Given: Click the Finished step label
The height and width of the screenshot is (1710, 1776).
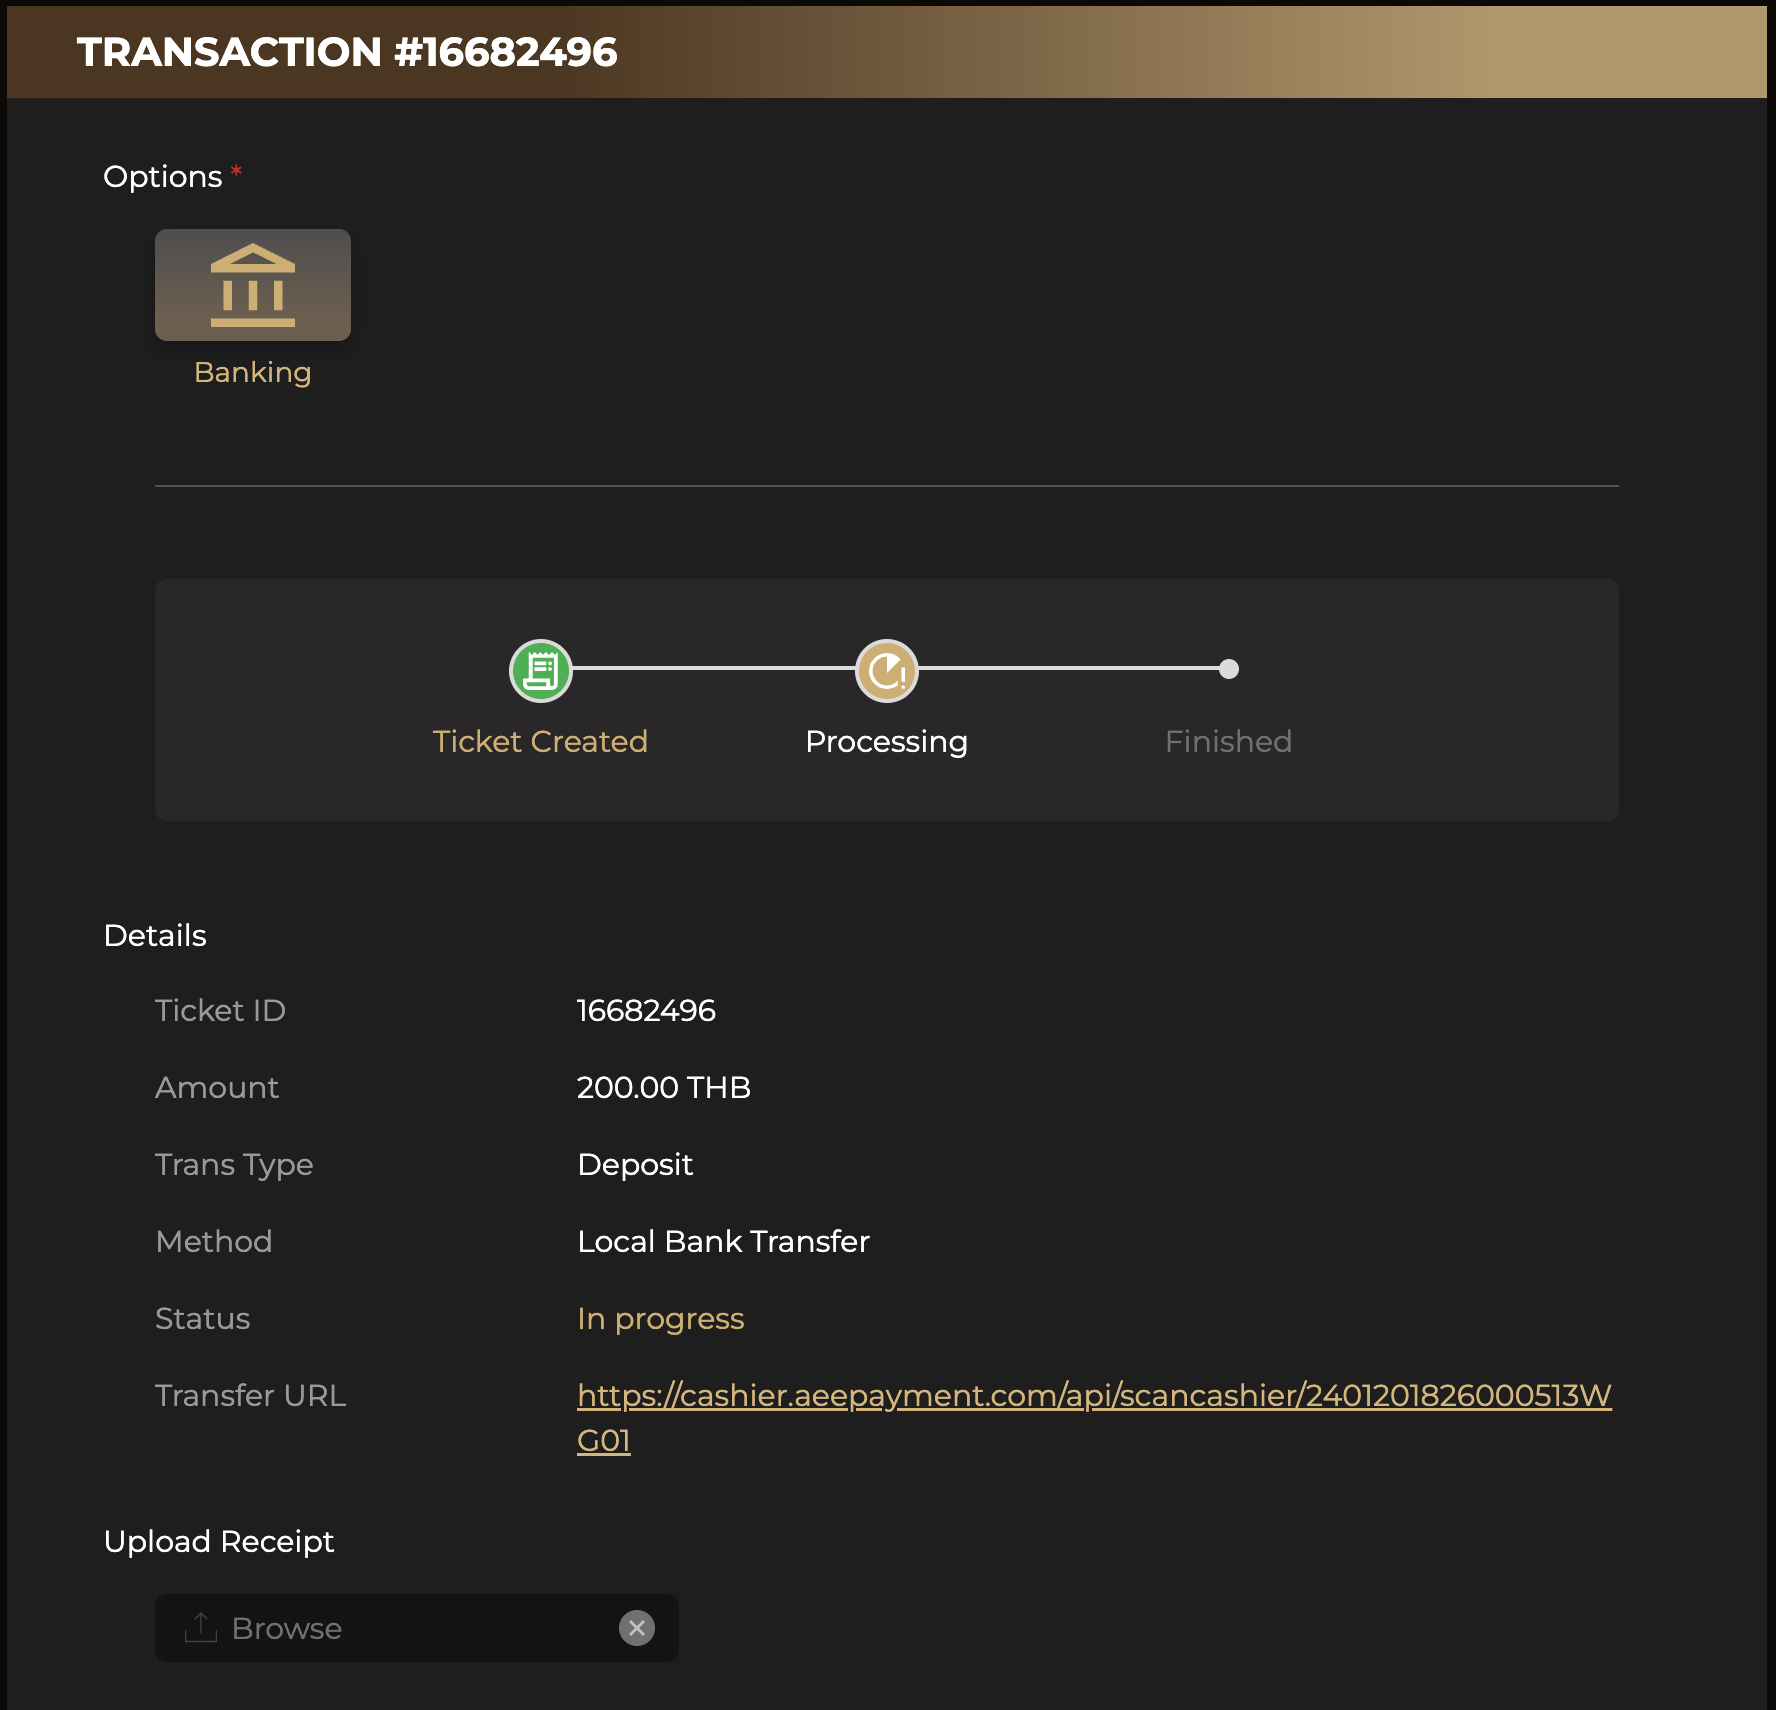Looking at the screenshot, I should pos(1228,742).
